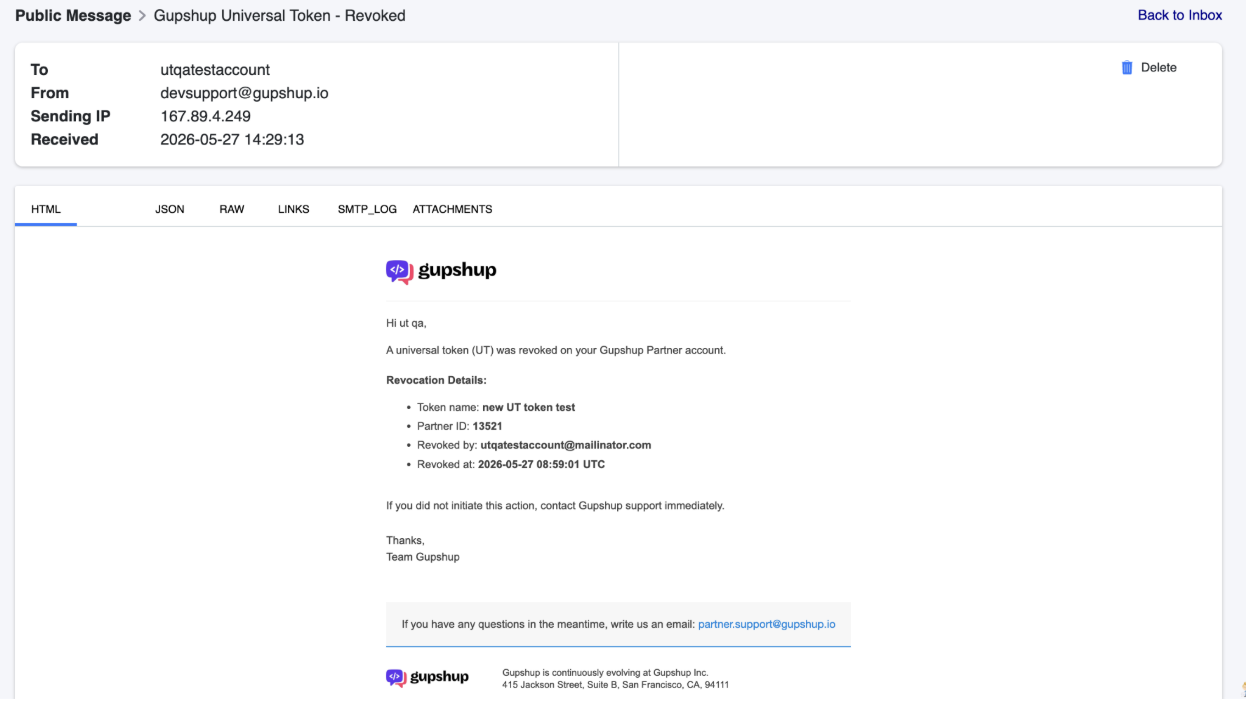
Task: Click the 415 Jackson Street address line
Action: point(615,685)
